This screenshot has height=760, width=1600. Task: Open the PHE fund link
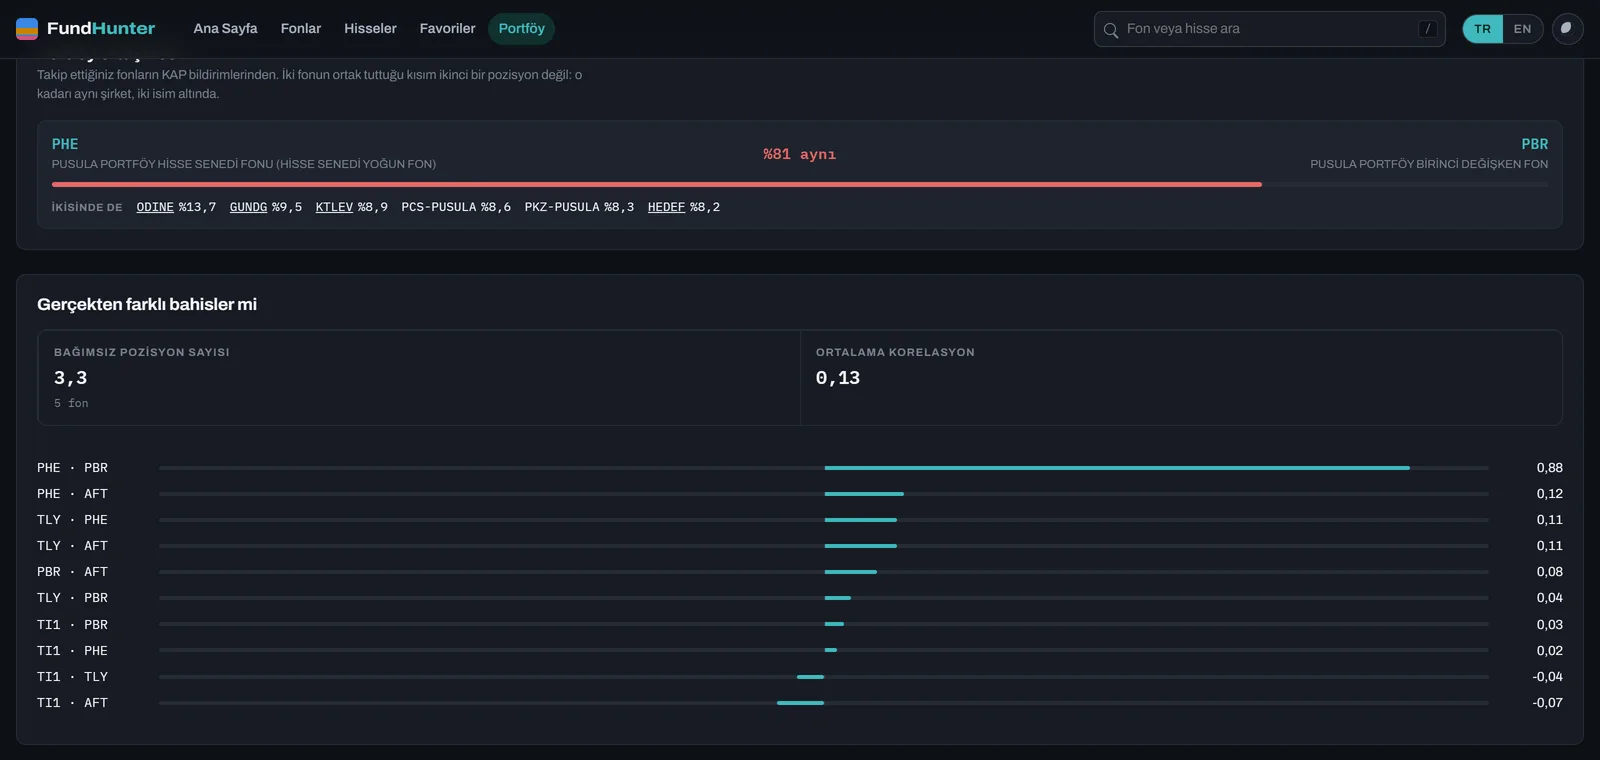coord(65,144)
